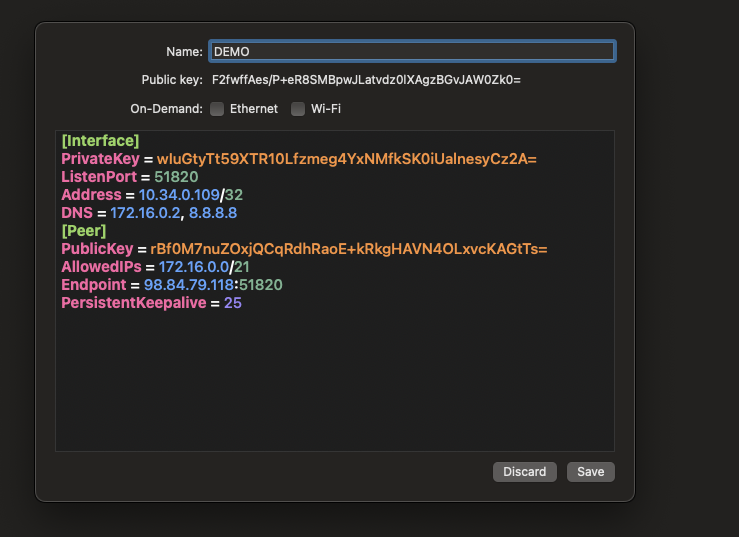Click the PrivateKey keyword in the editor
Image resolution: width=739 pixels, height=537 pixels.
point(100,159)
